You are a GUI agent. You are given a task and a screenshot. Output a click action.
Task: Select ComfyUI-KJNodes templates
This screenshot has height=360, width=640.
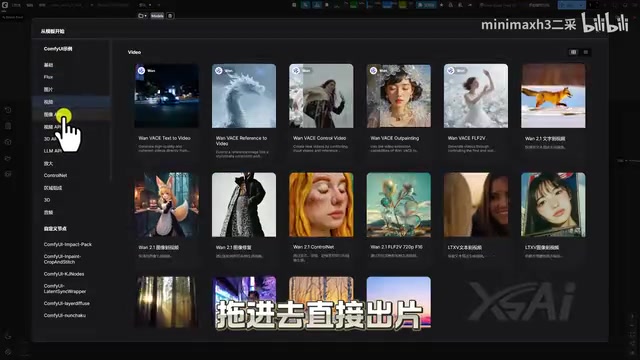(x=64, y=274)
